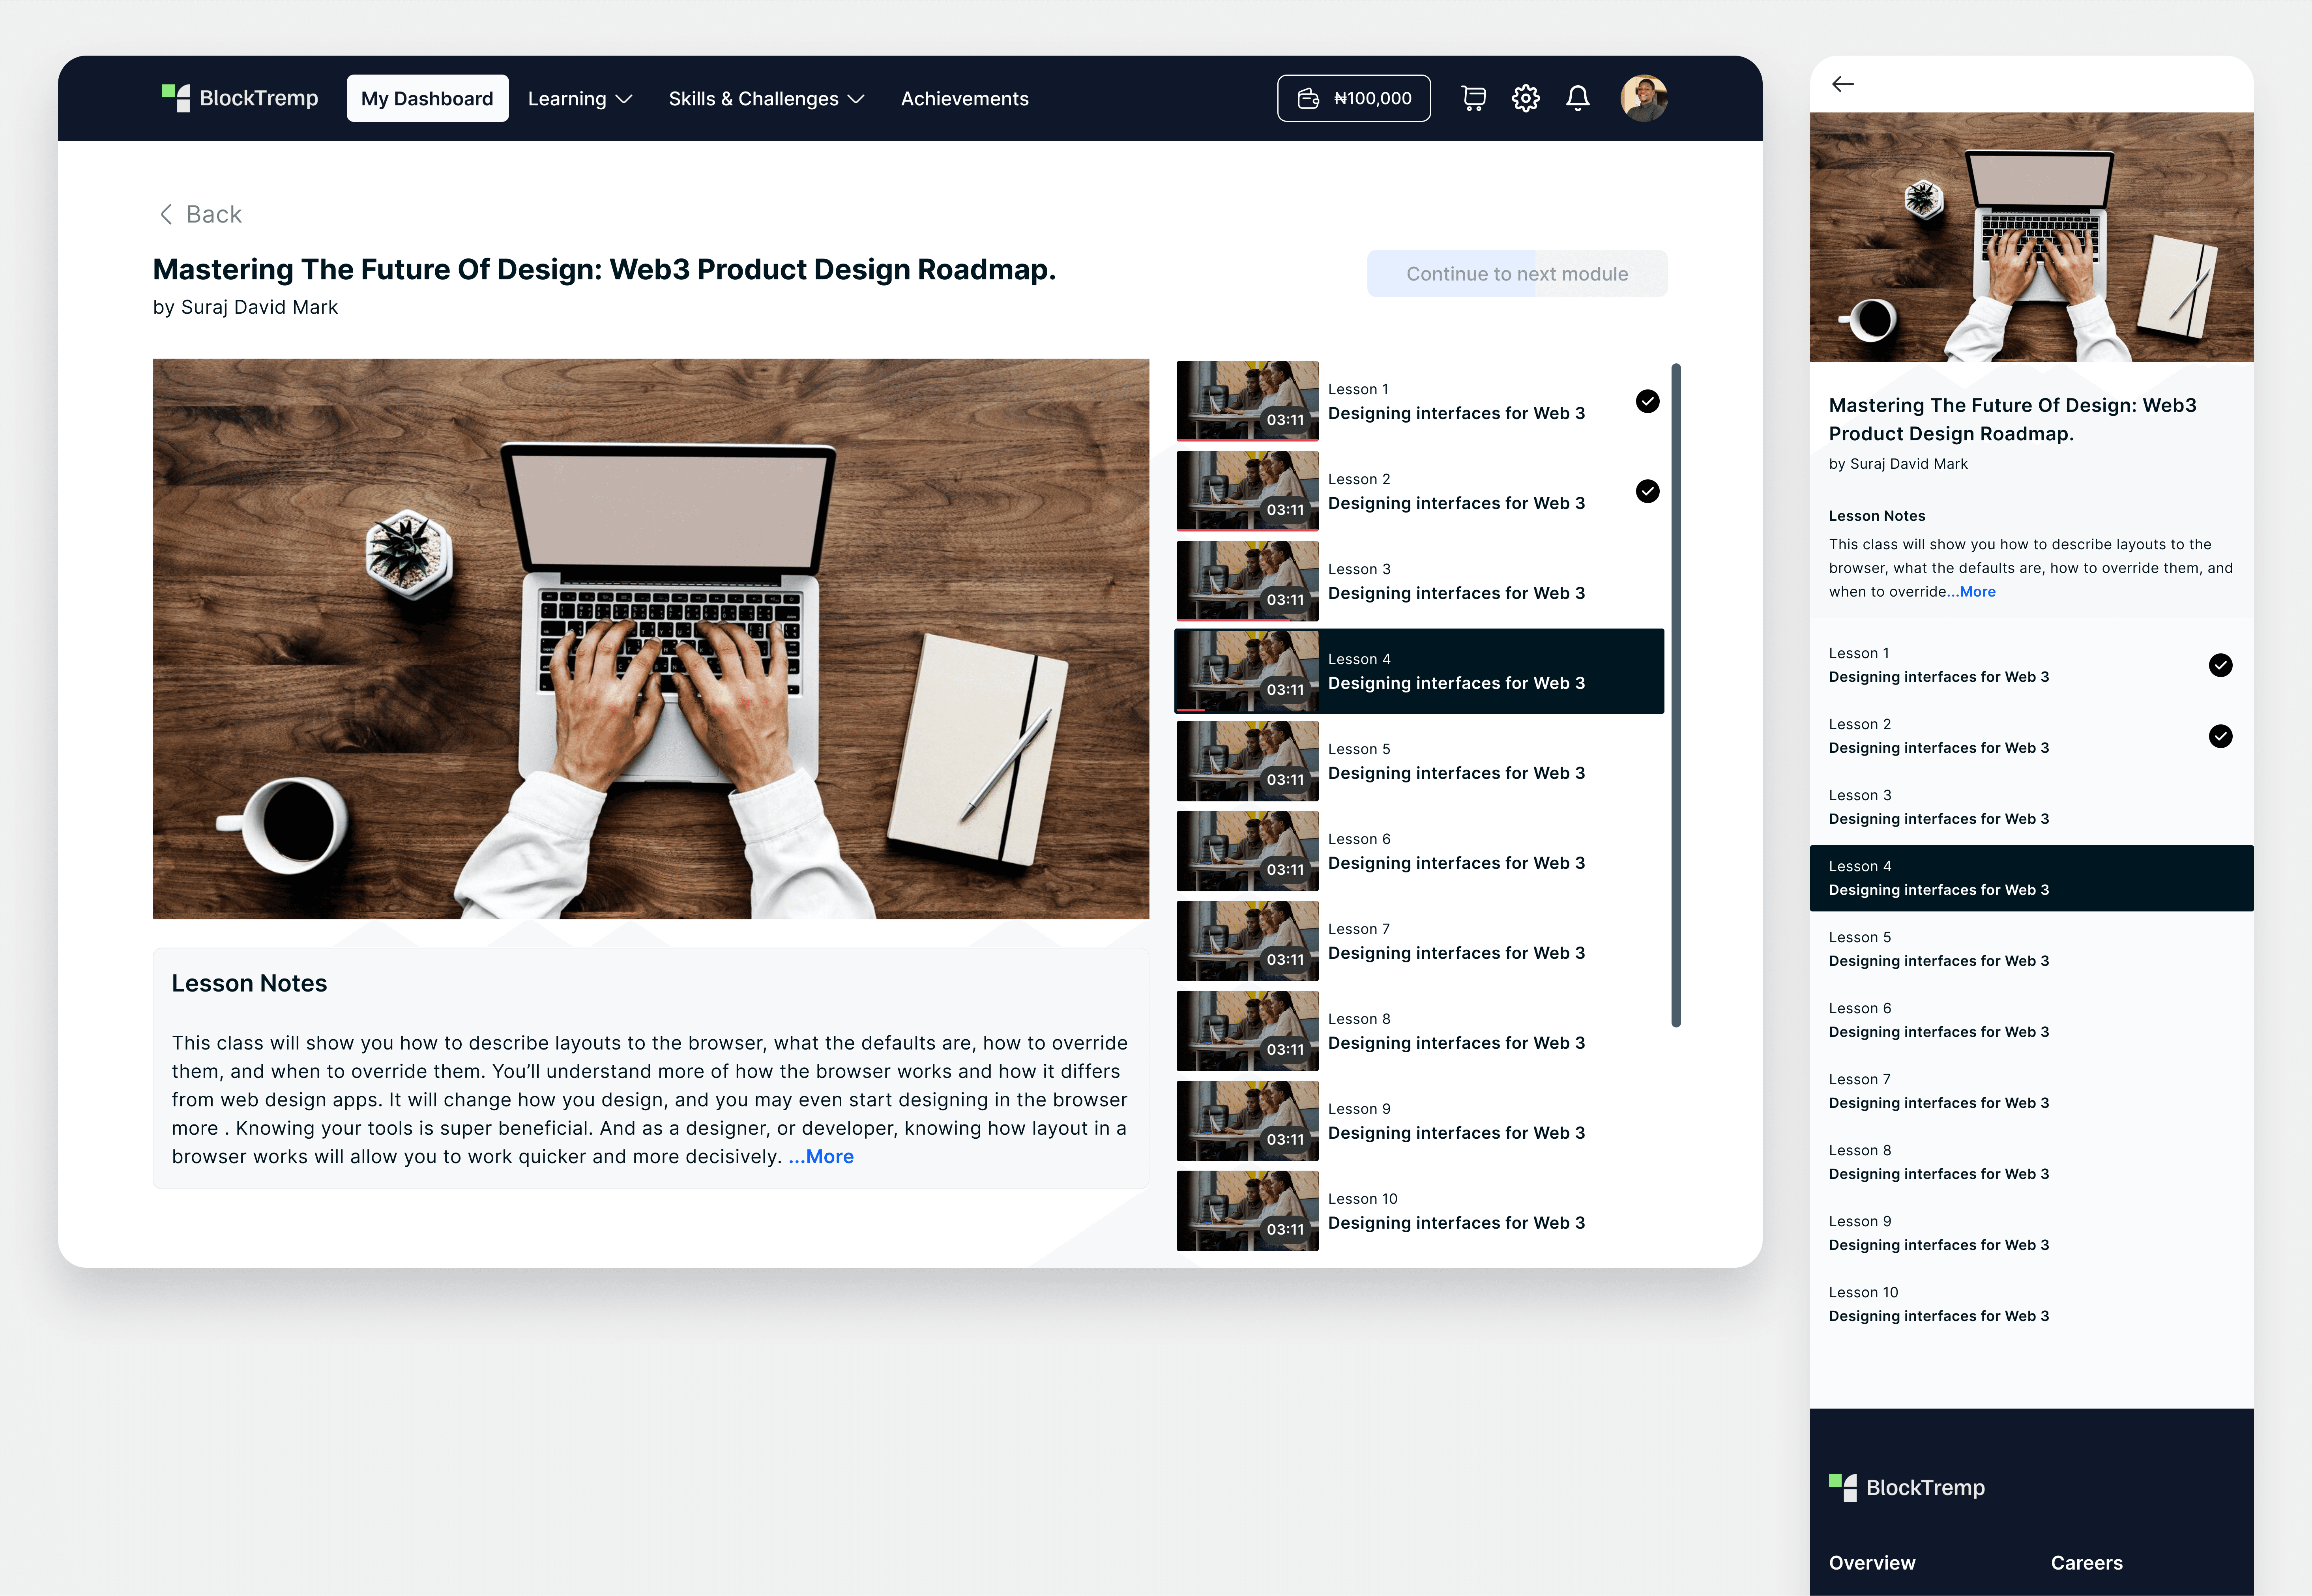Screen dimensions: 2312x1596
Task: Switch to My Dashboard
Action: 427,98
